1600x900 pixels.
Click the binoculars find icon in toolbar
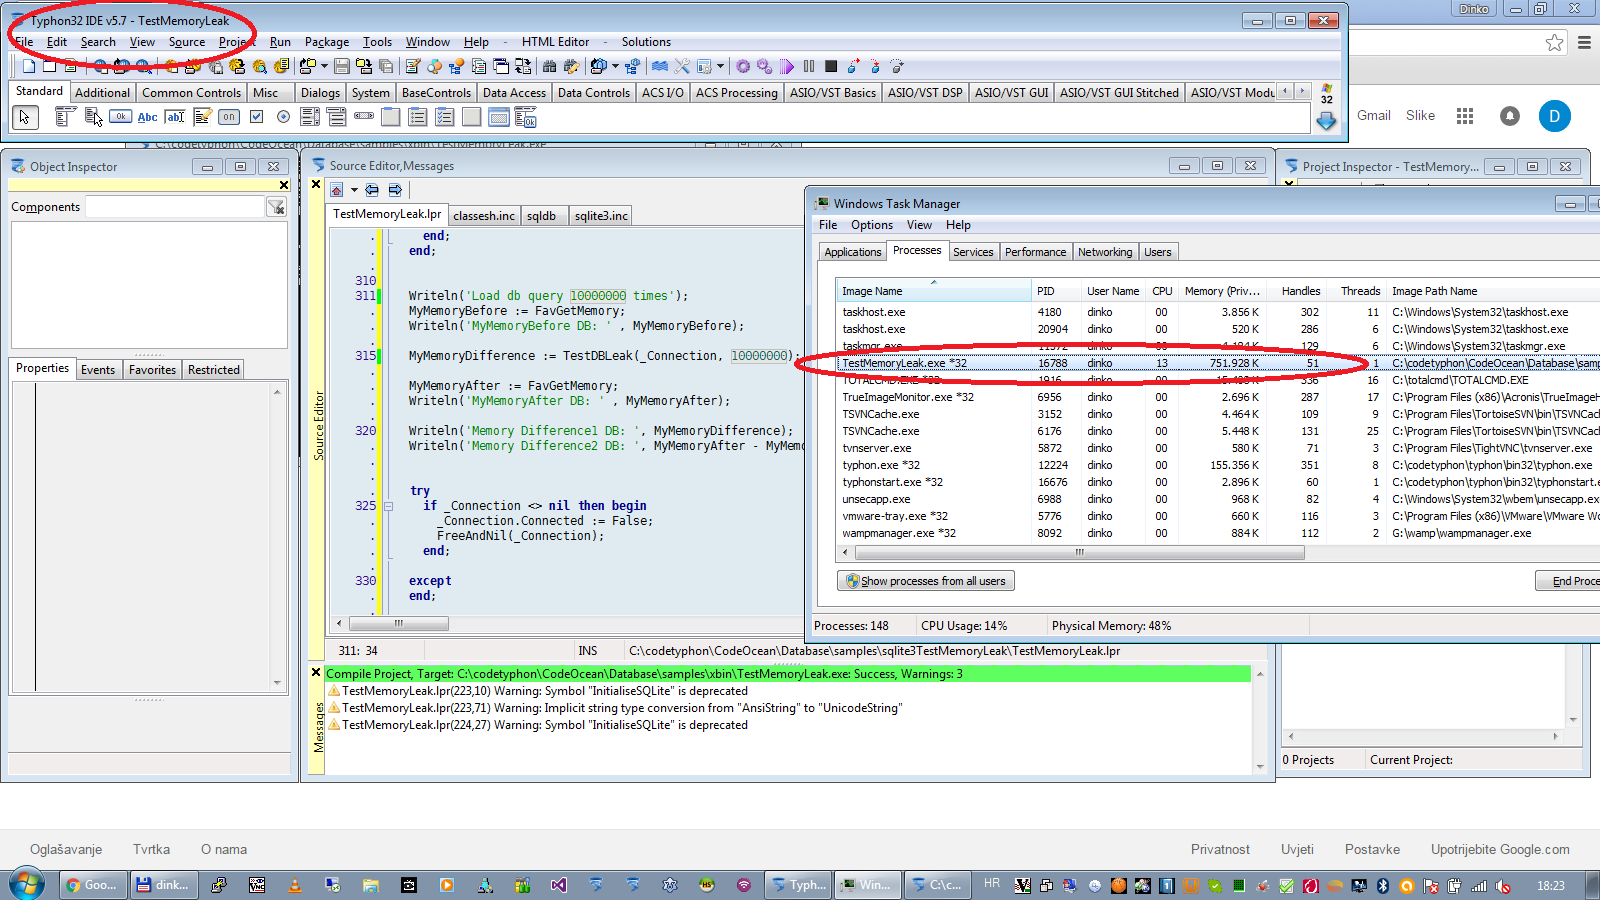(549, 66)
